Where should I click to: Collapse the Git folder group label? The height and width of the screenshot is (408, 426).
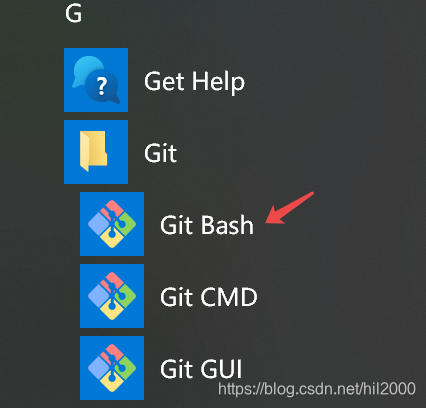click(x=160, y=153)
